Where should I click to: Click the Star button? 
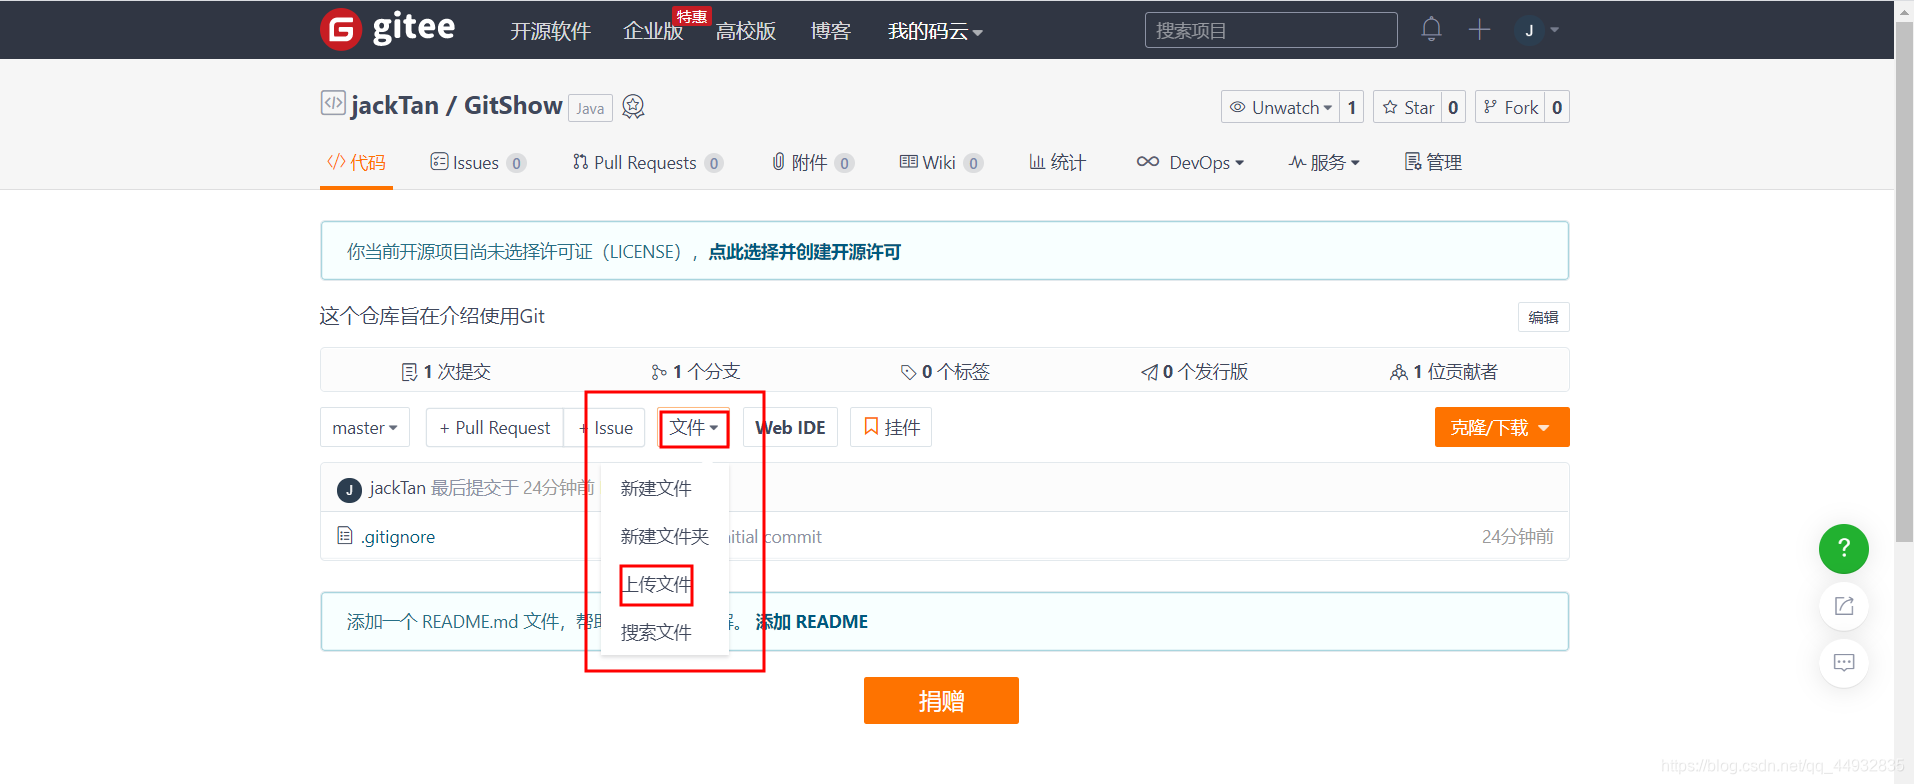click(1408, 107)
